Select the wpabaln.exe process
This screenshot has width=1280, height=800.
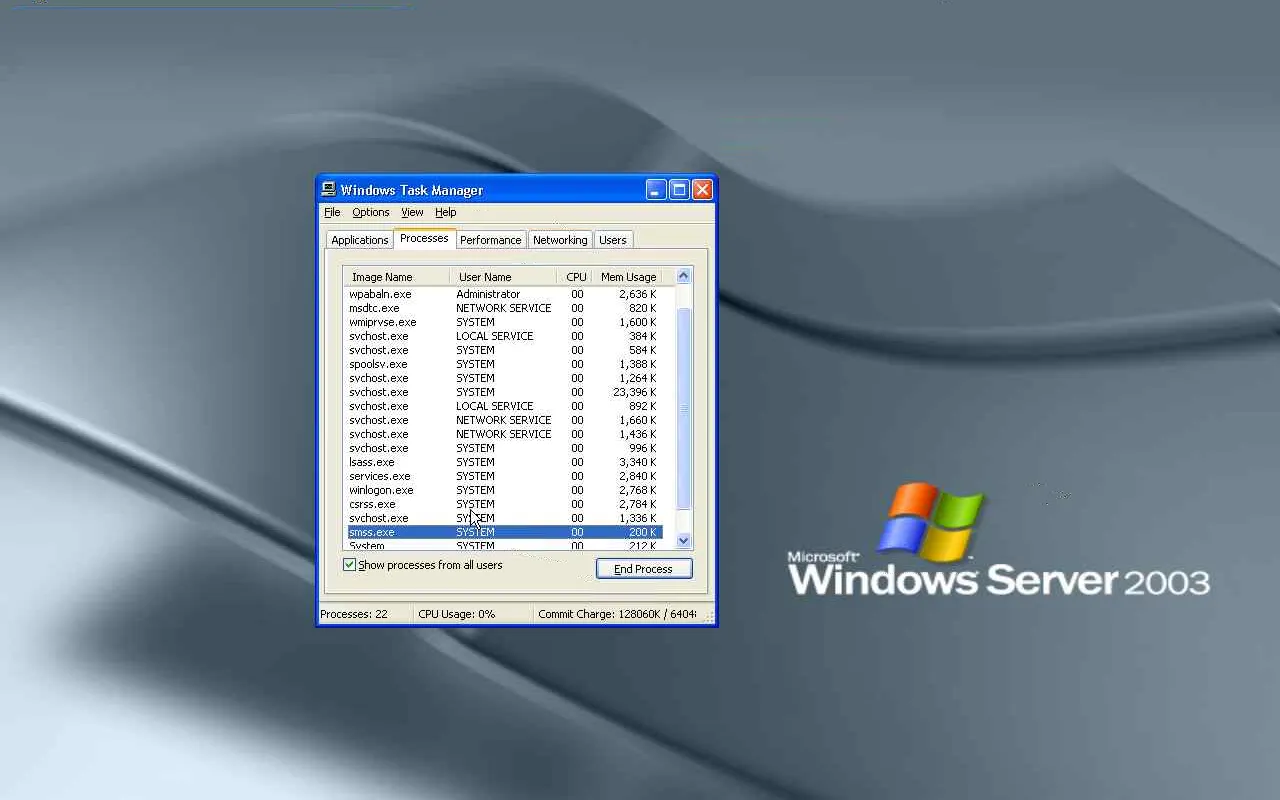[503, 294]
